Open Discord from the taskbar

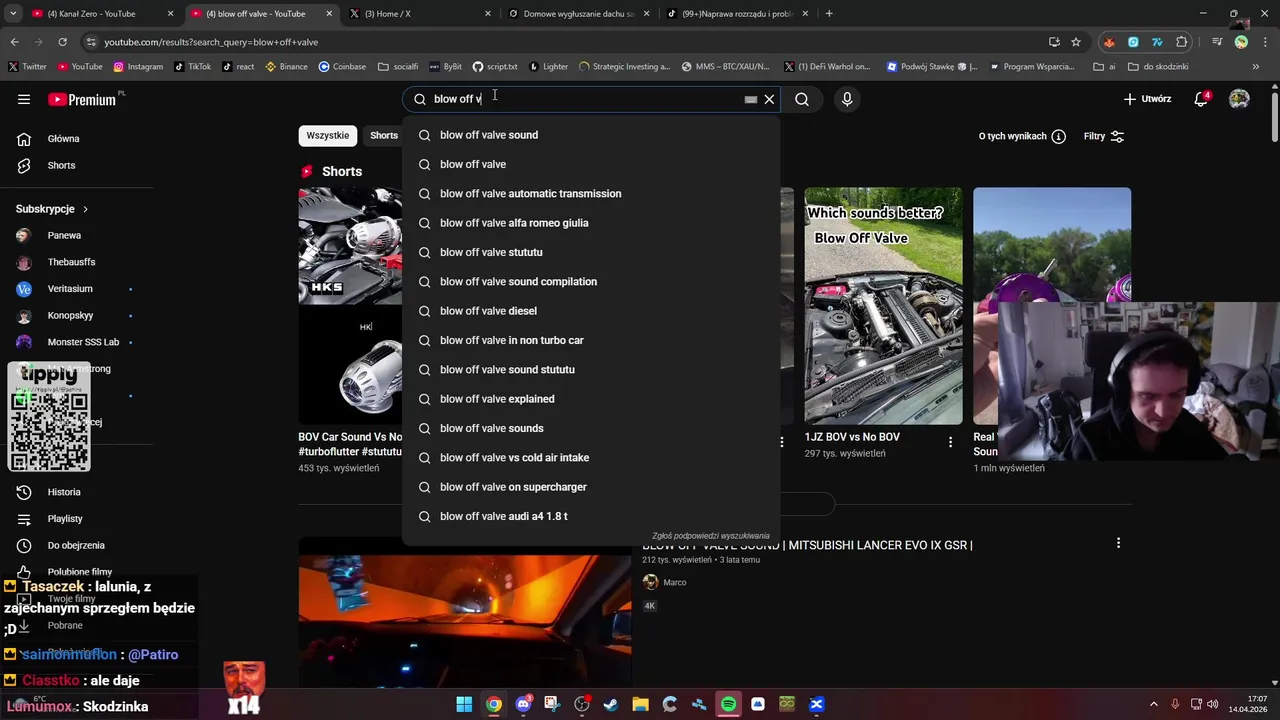coord(523,704)
